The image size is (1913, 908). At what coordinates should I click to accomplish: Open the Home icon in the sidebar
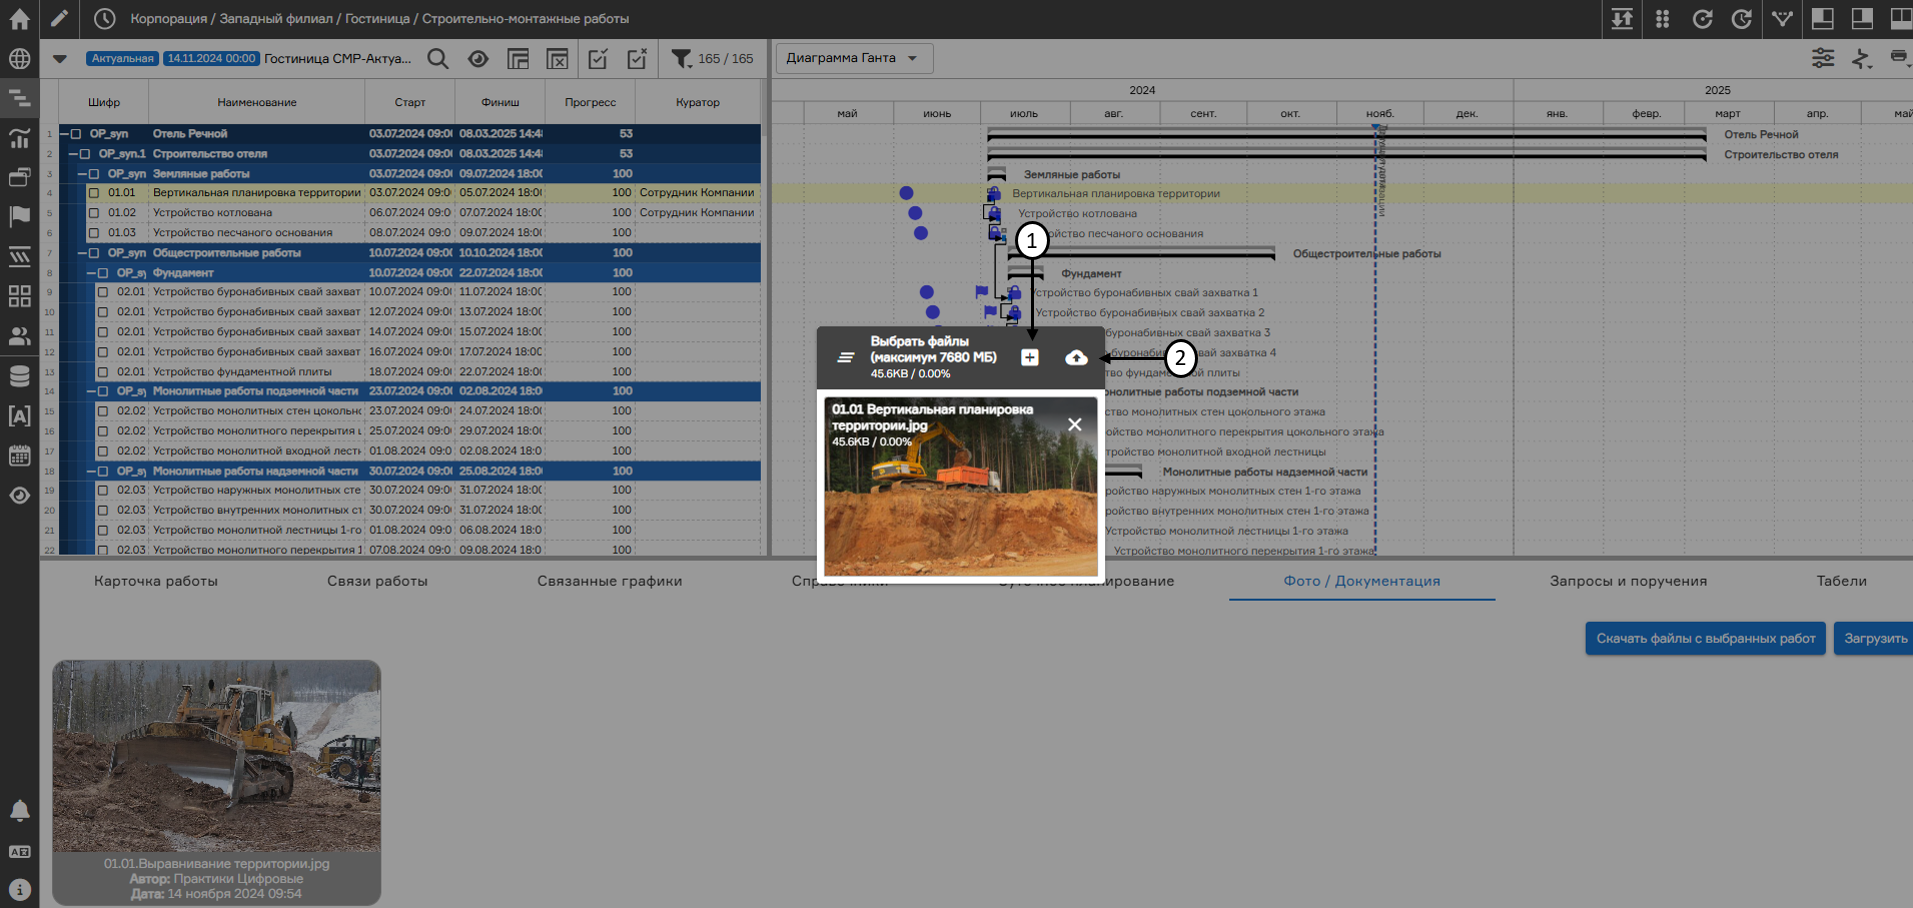pyautogui.click(x=19, y=18)
